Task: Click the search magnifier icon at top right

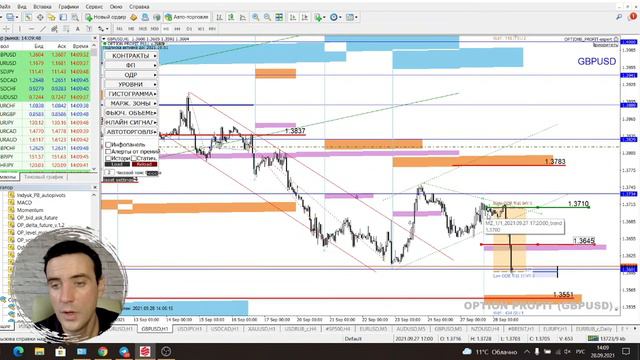Action: tap(619, 17)
